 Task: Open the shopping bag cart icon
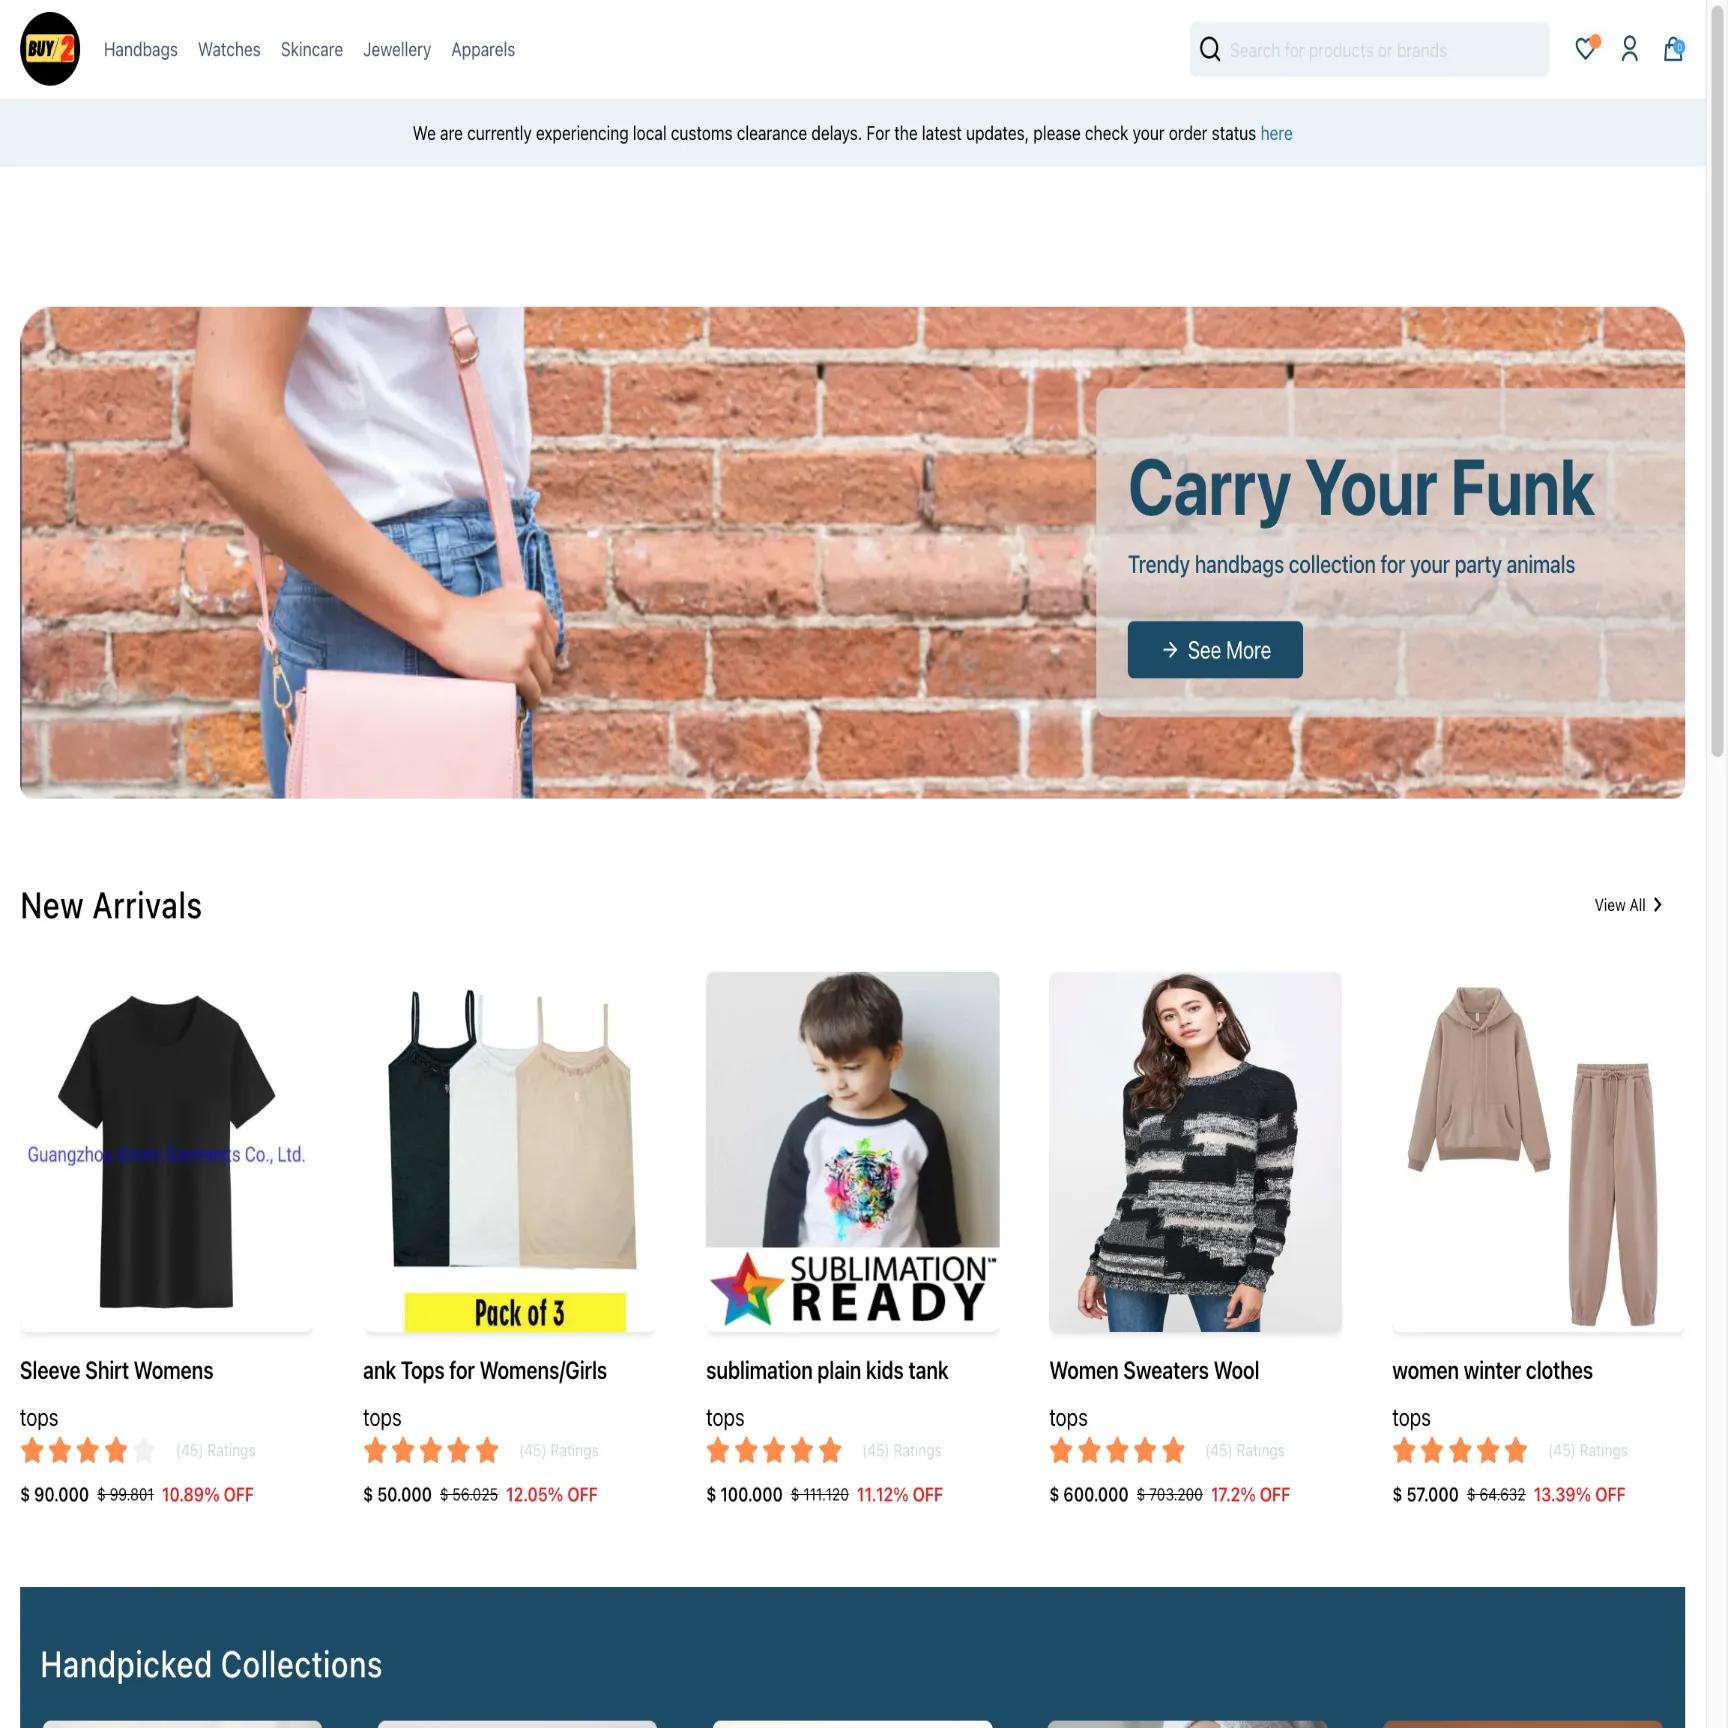coord(1674,49)
